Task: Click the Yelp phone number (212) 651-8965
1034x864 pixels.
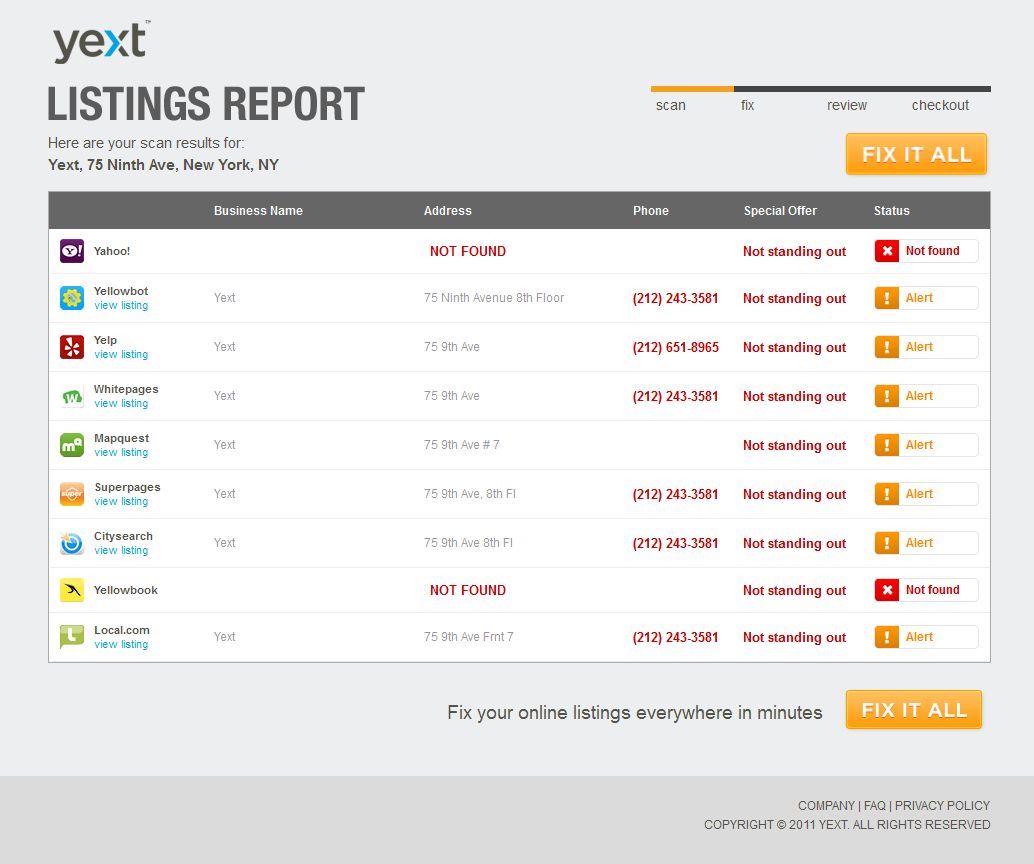Action: [676, 348]
